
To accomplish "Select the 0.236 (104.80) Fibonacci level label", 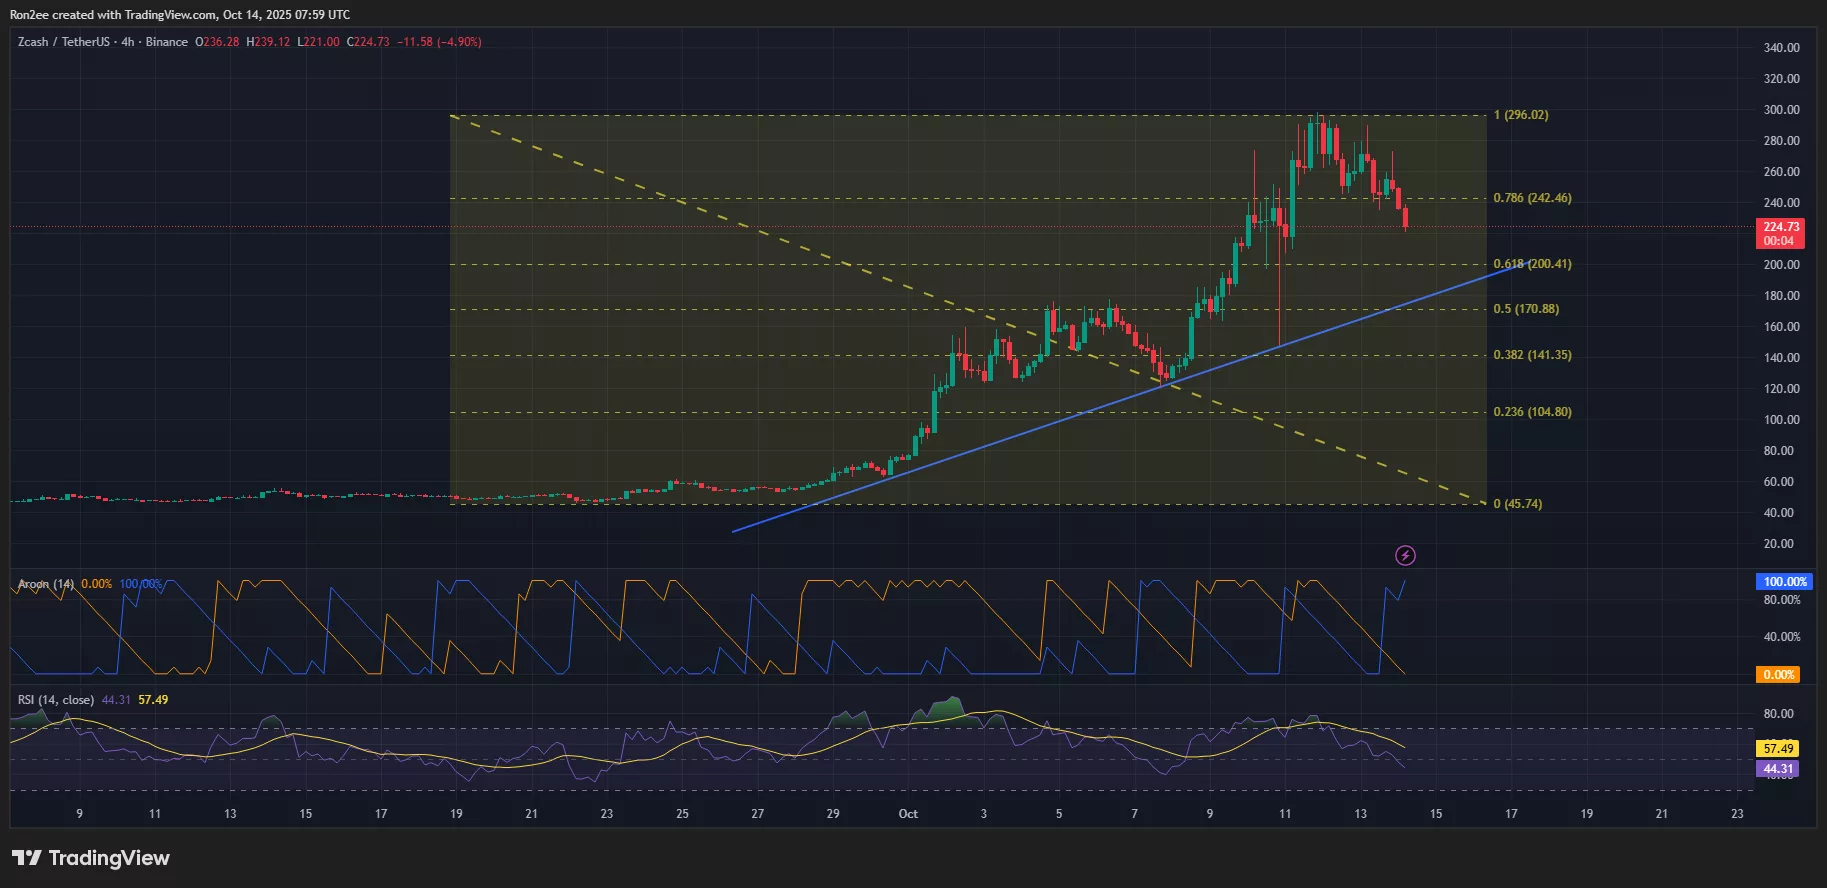I will pyautogui.click(x=1532, y=412).
